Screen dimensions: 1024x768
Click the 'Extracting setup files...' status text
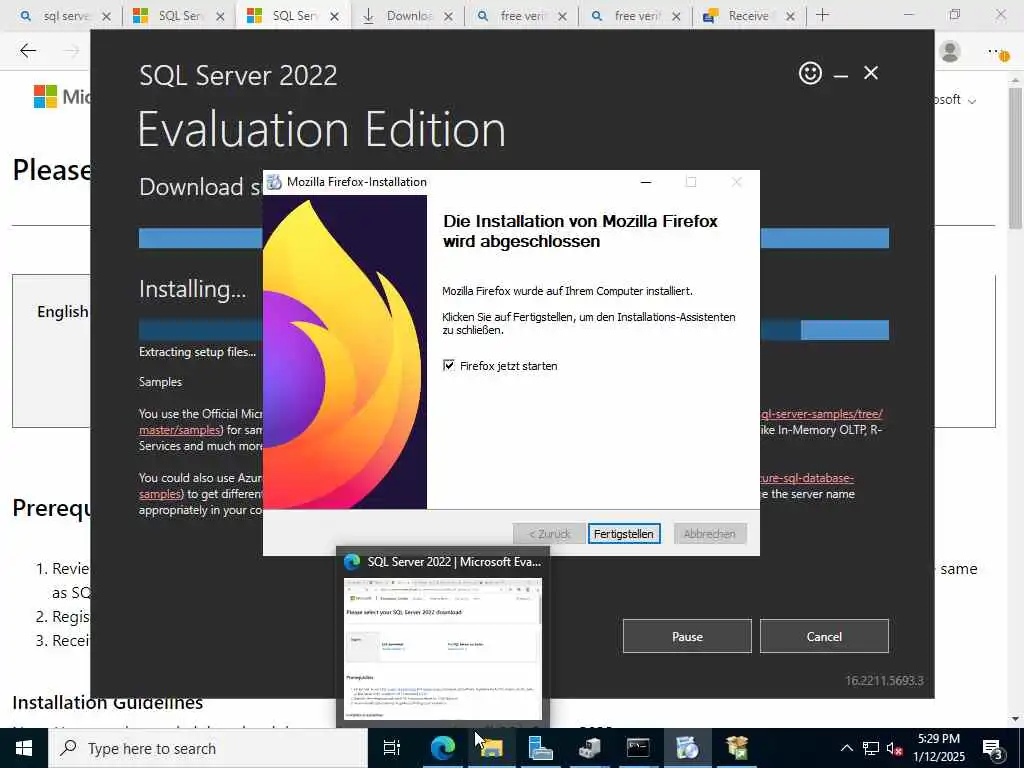point(197,352)
